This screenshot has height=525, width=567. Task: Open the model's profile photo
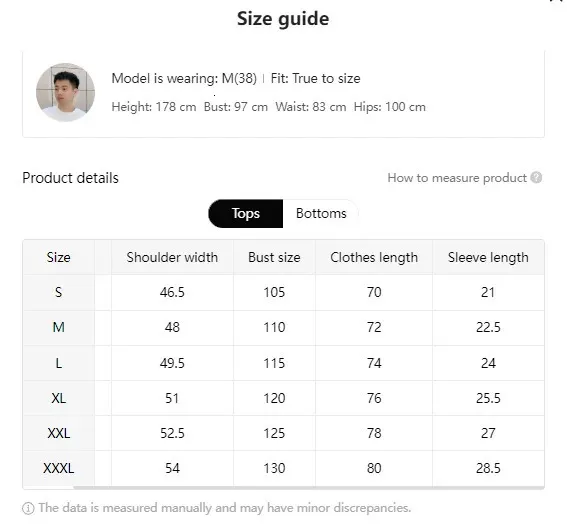[65, 93]
